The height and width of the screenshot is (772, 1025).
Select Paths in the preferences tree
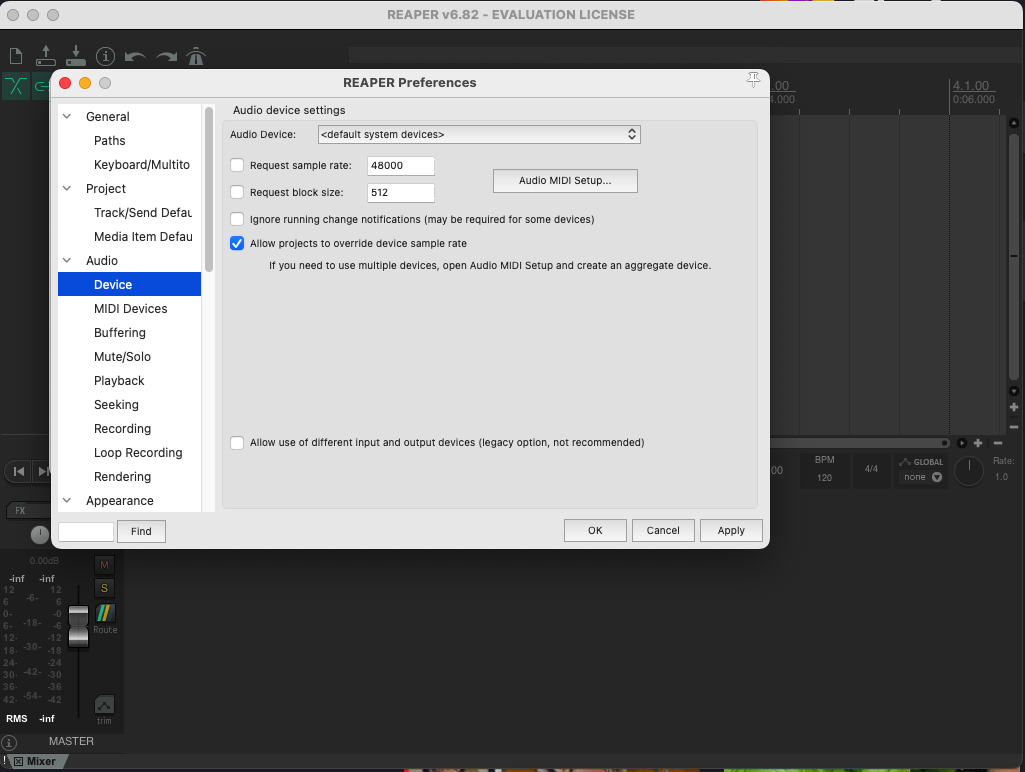[x=109, y=141]
